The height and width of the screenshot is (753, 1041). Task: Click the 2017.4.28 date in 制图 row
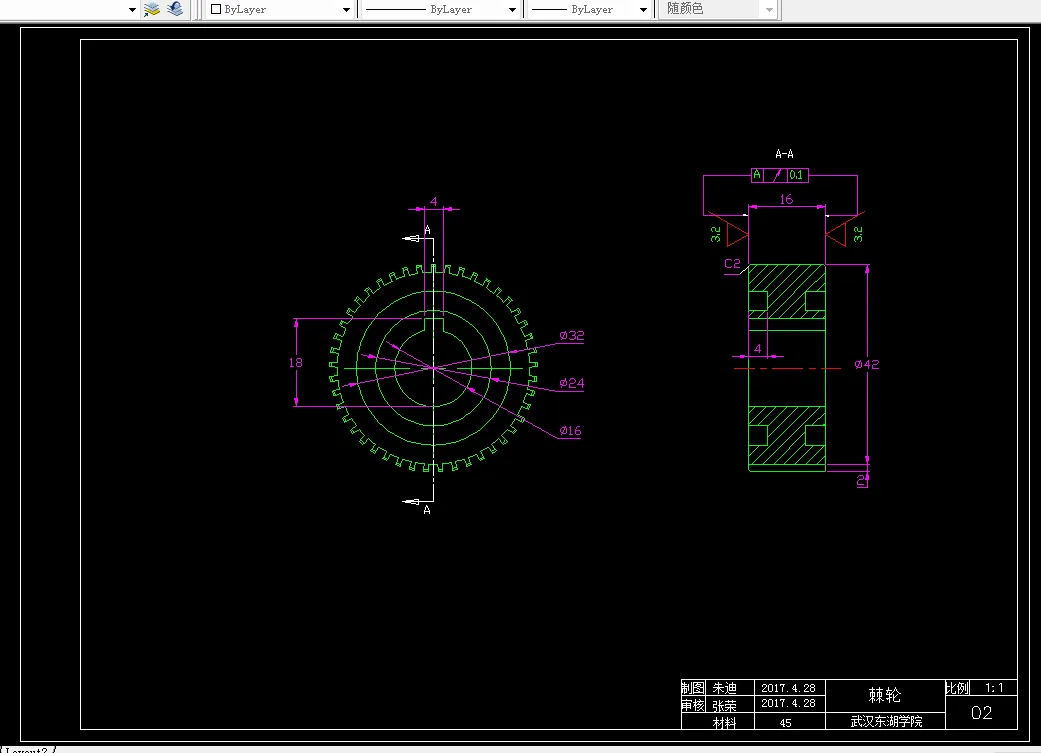[x=789, y=688]
